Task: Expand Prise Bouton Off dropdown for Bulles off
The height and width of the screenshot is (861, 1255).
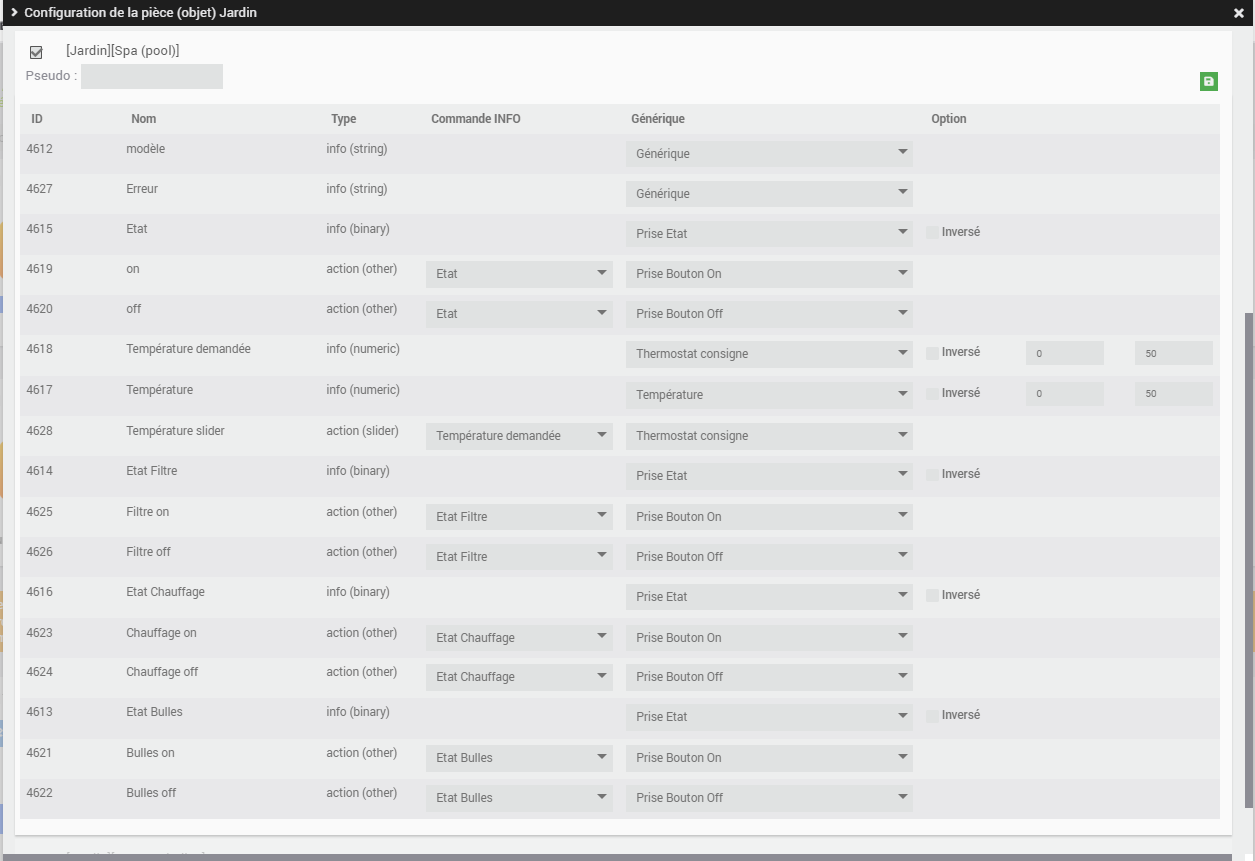Action: pos(769,798)
